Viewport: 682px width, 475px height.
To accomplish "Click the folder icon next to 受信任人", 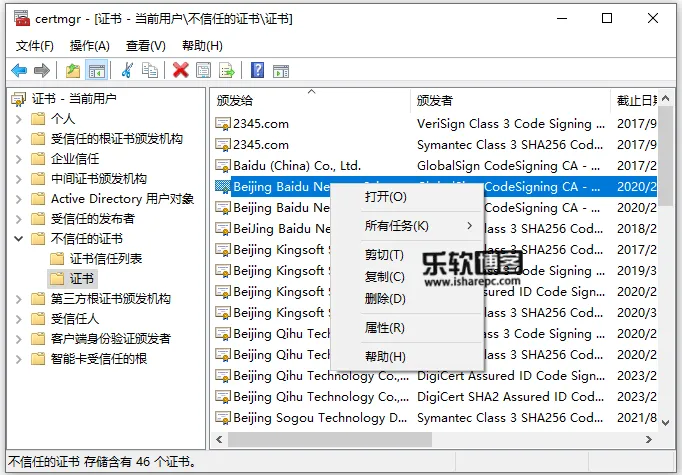I will [38, 319].
